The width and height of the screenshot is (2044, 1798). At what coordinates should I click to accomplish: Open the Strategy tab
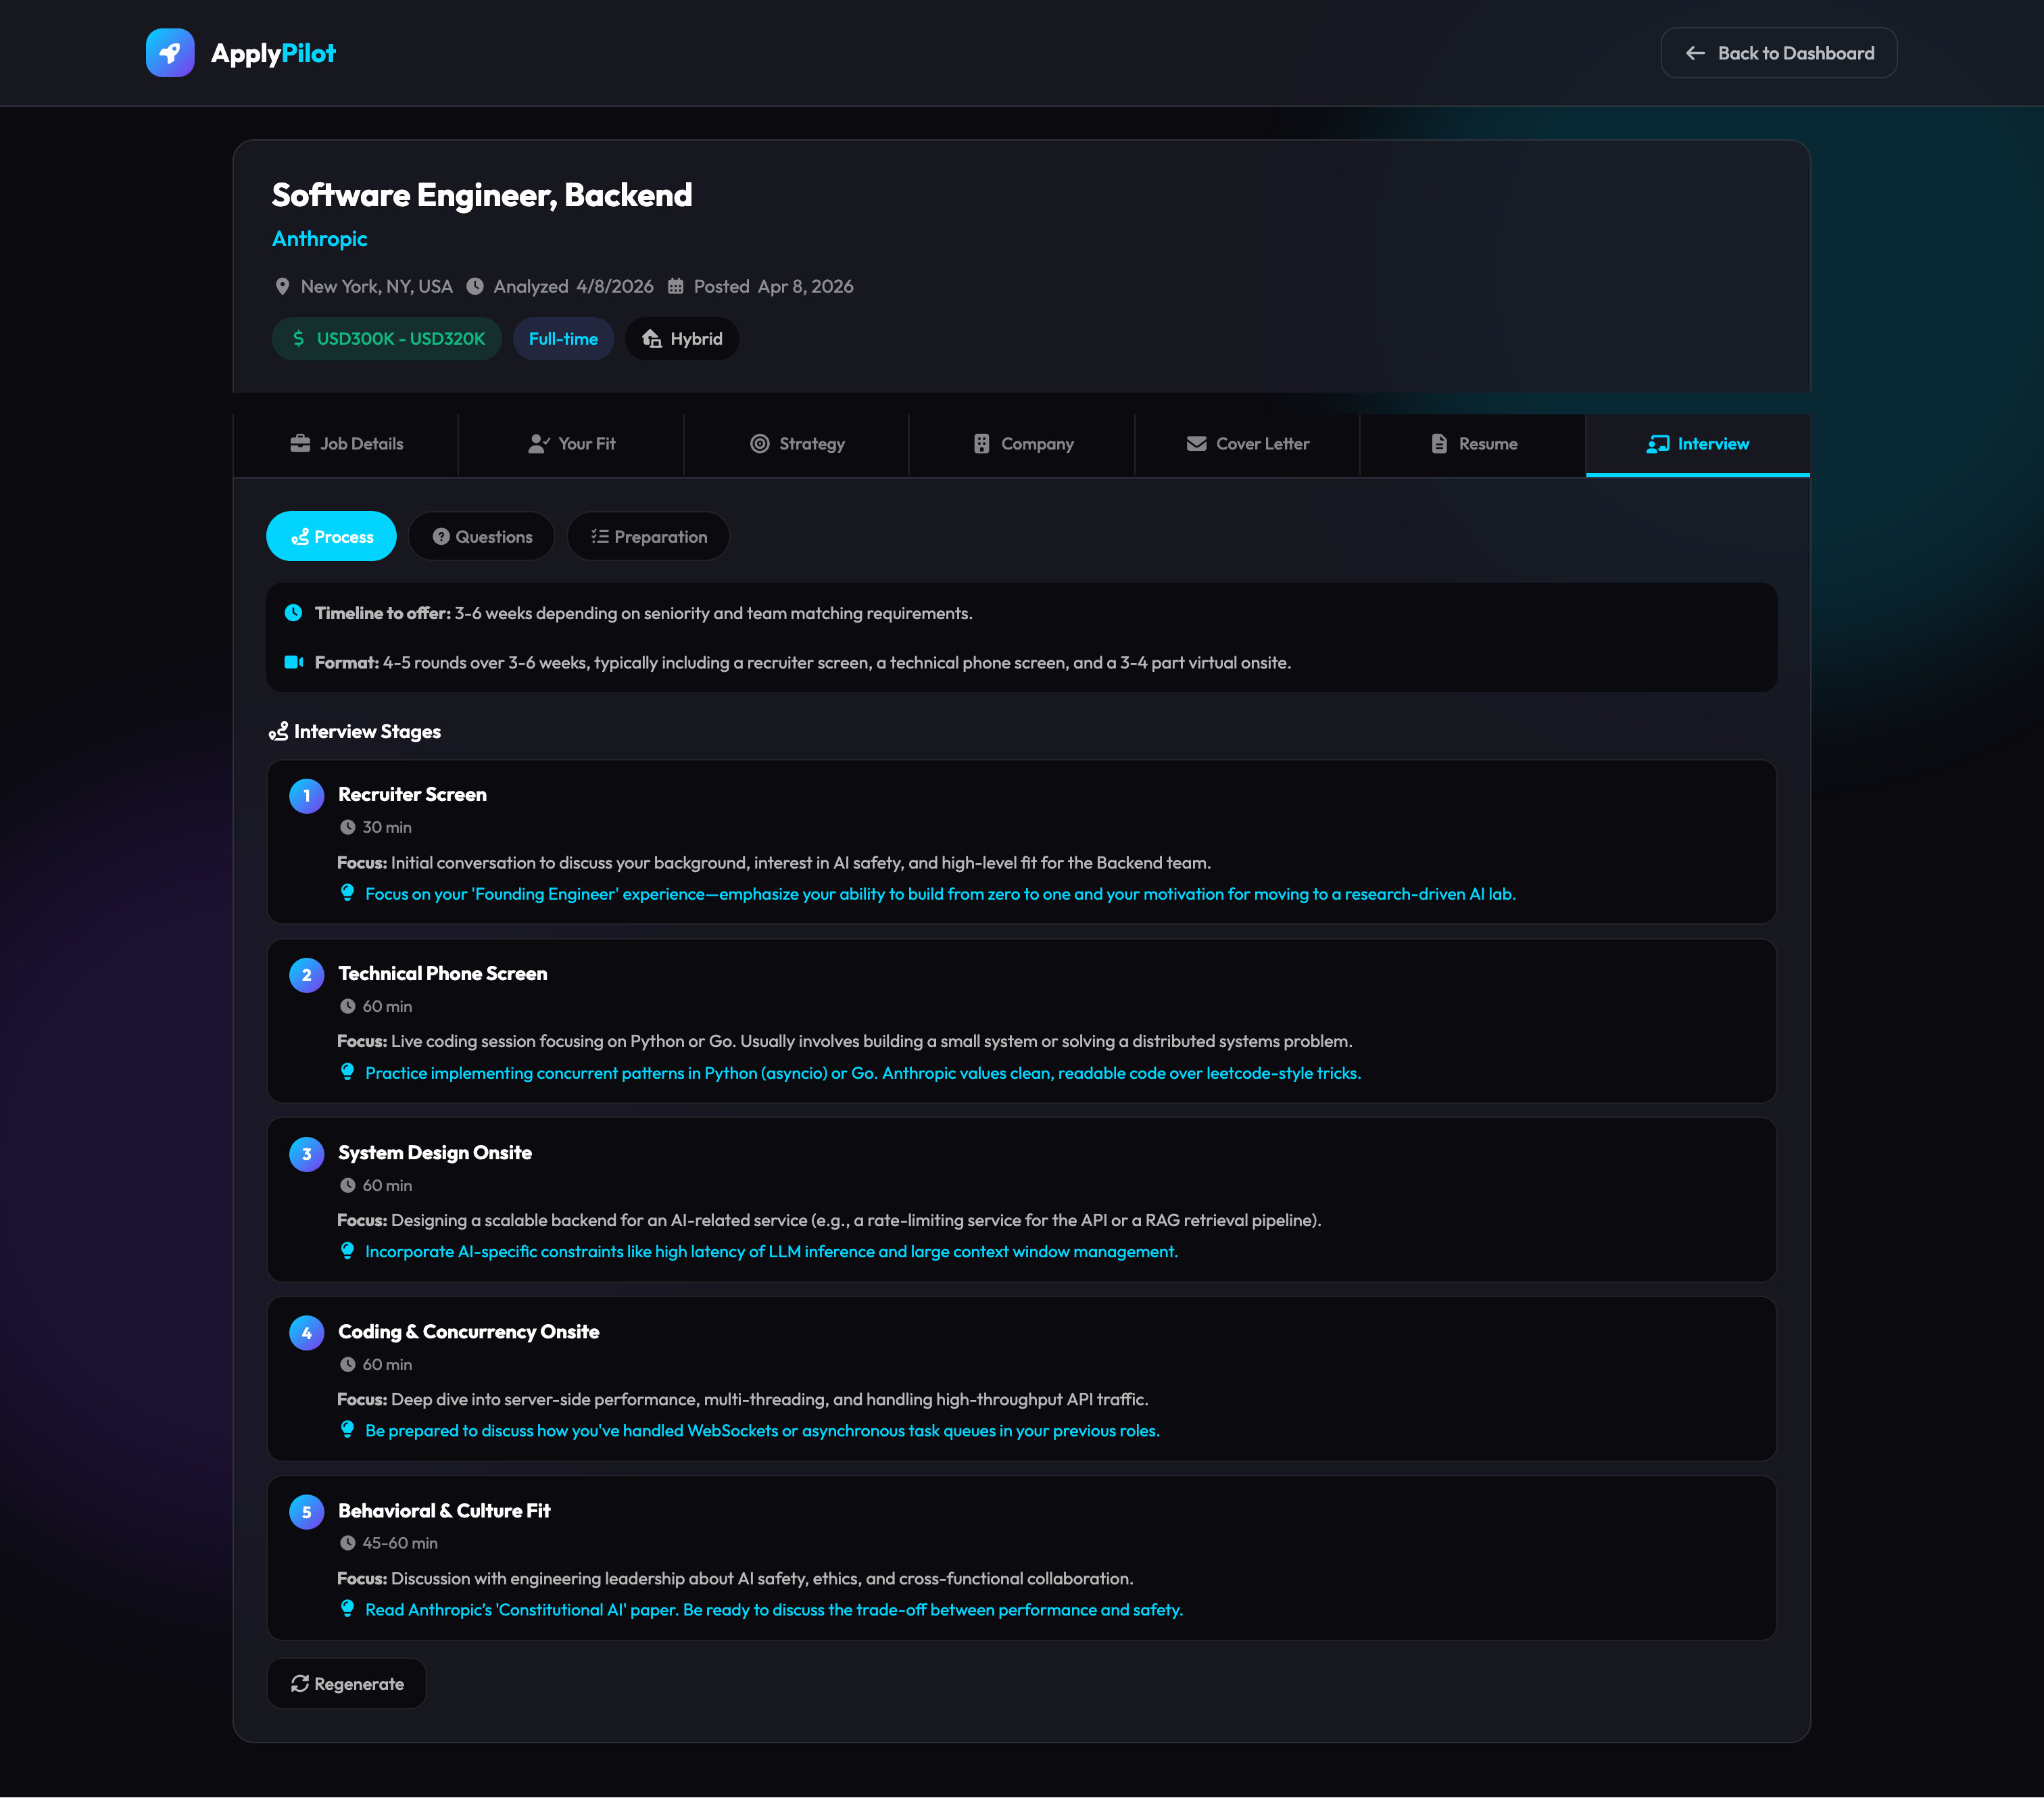[x=797, y=444]
